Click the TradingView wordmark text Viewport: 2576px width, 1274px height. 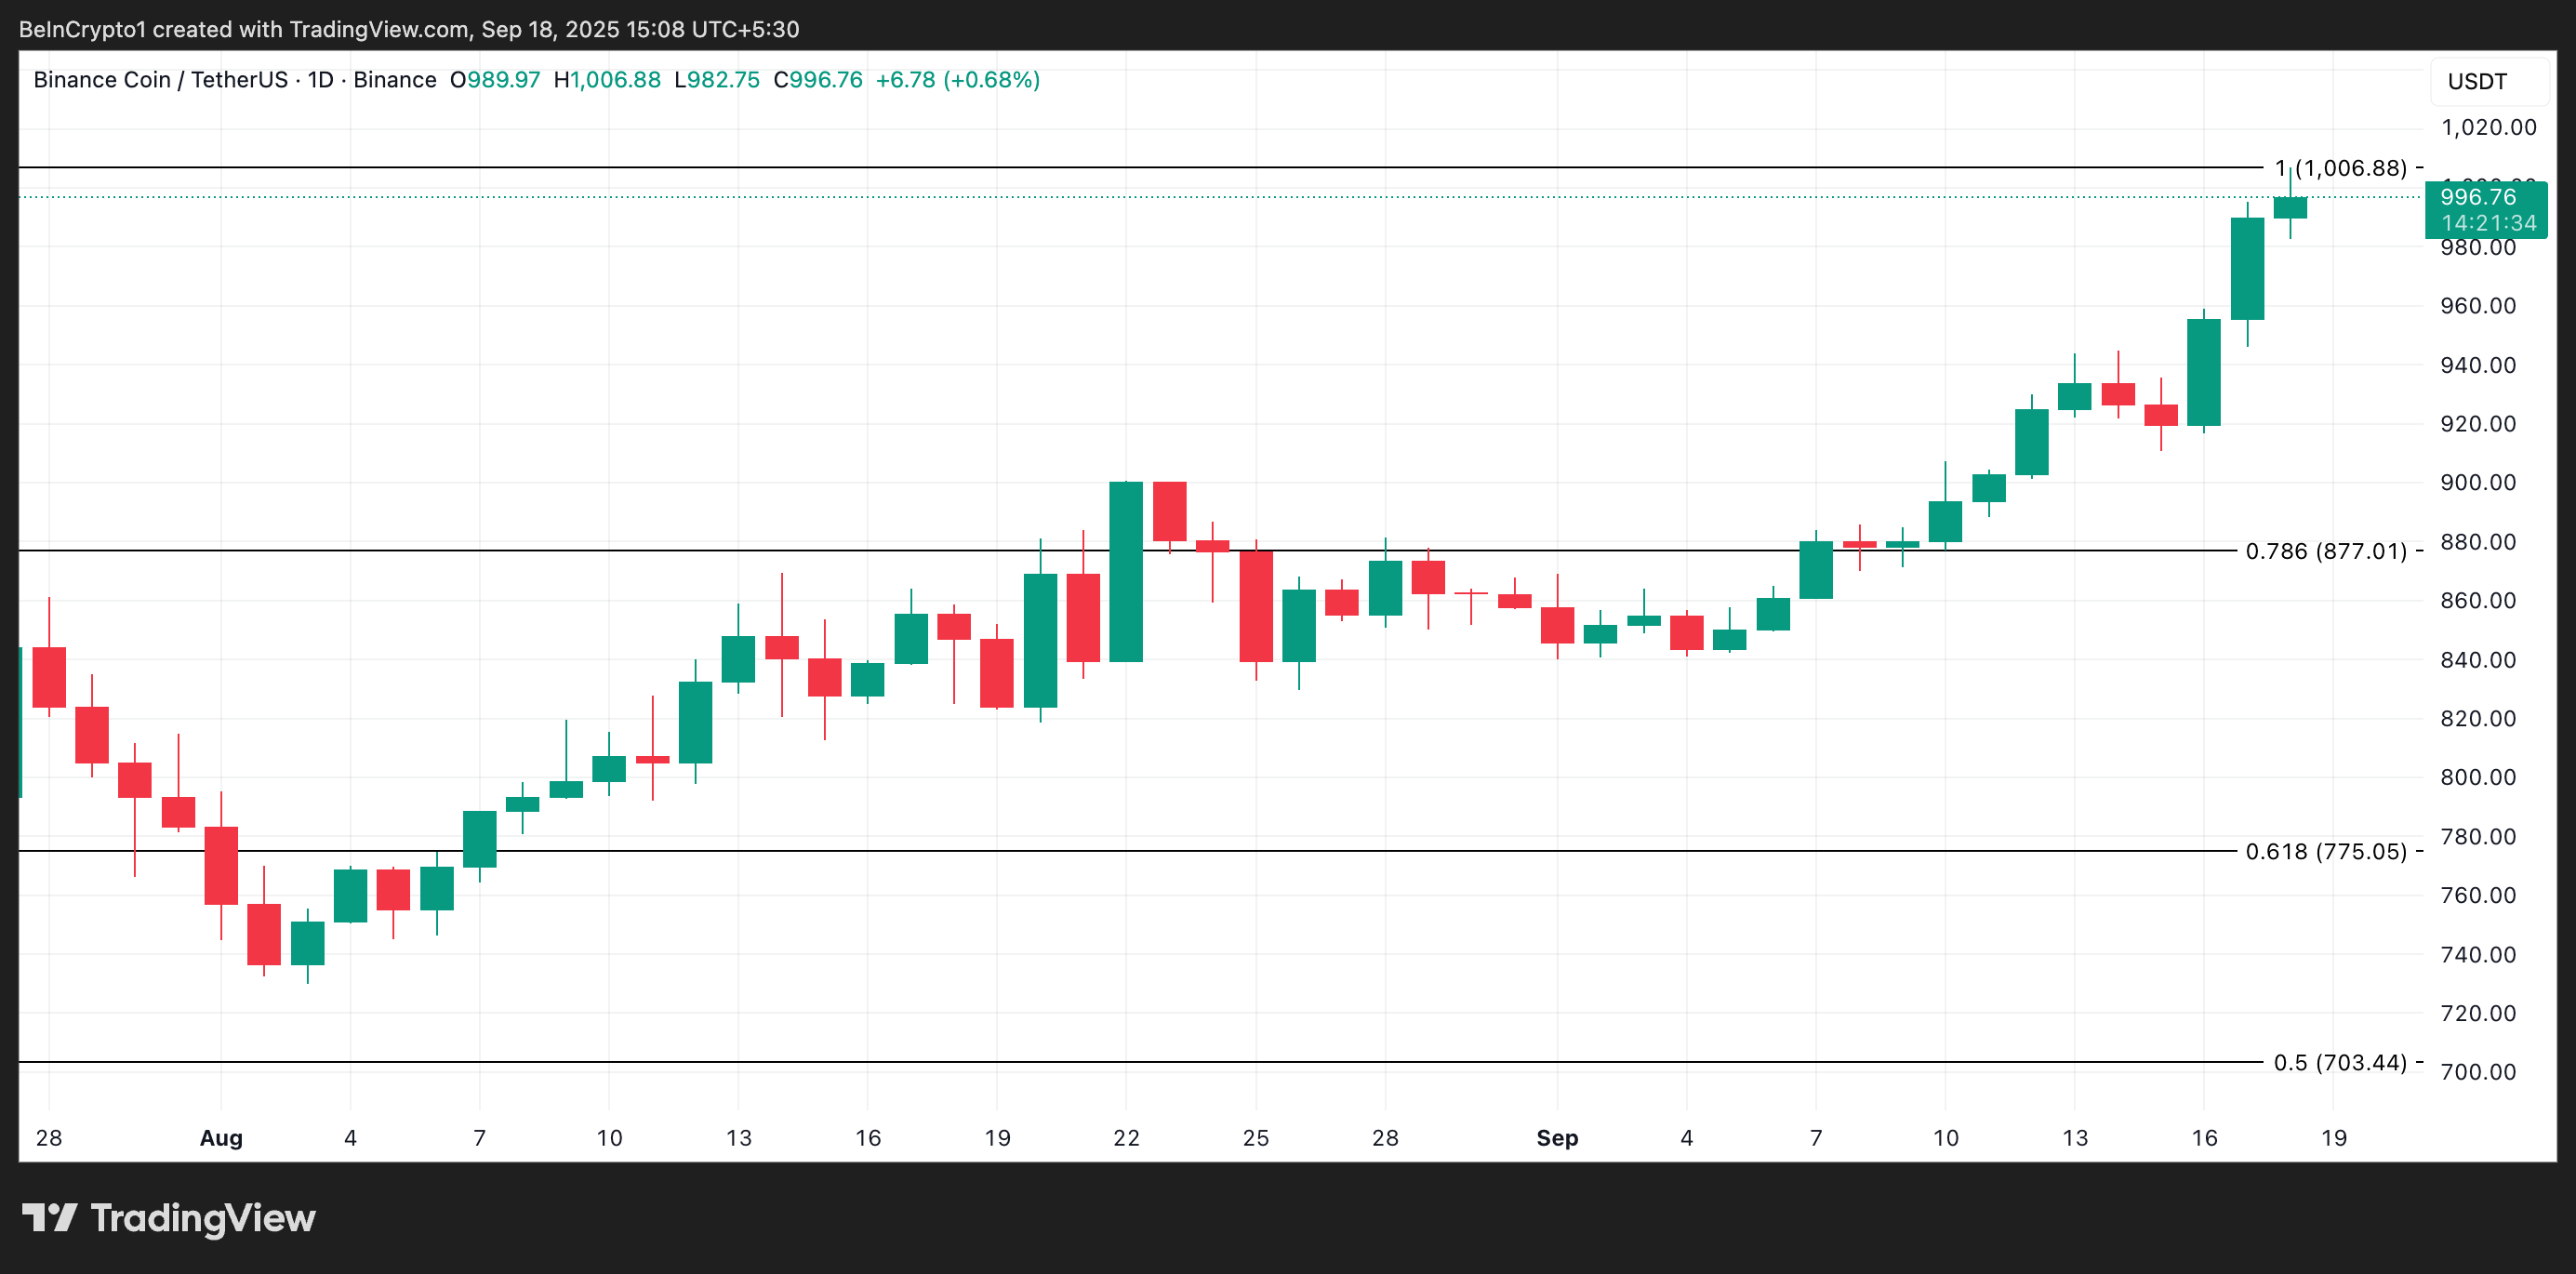tap(203, 1218)
